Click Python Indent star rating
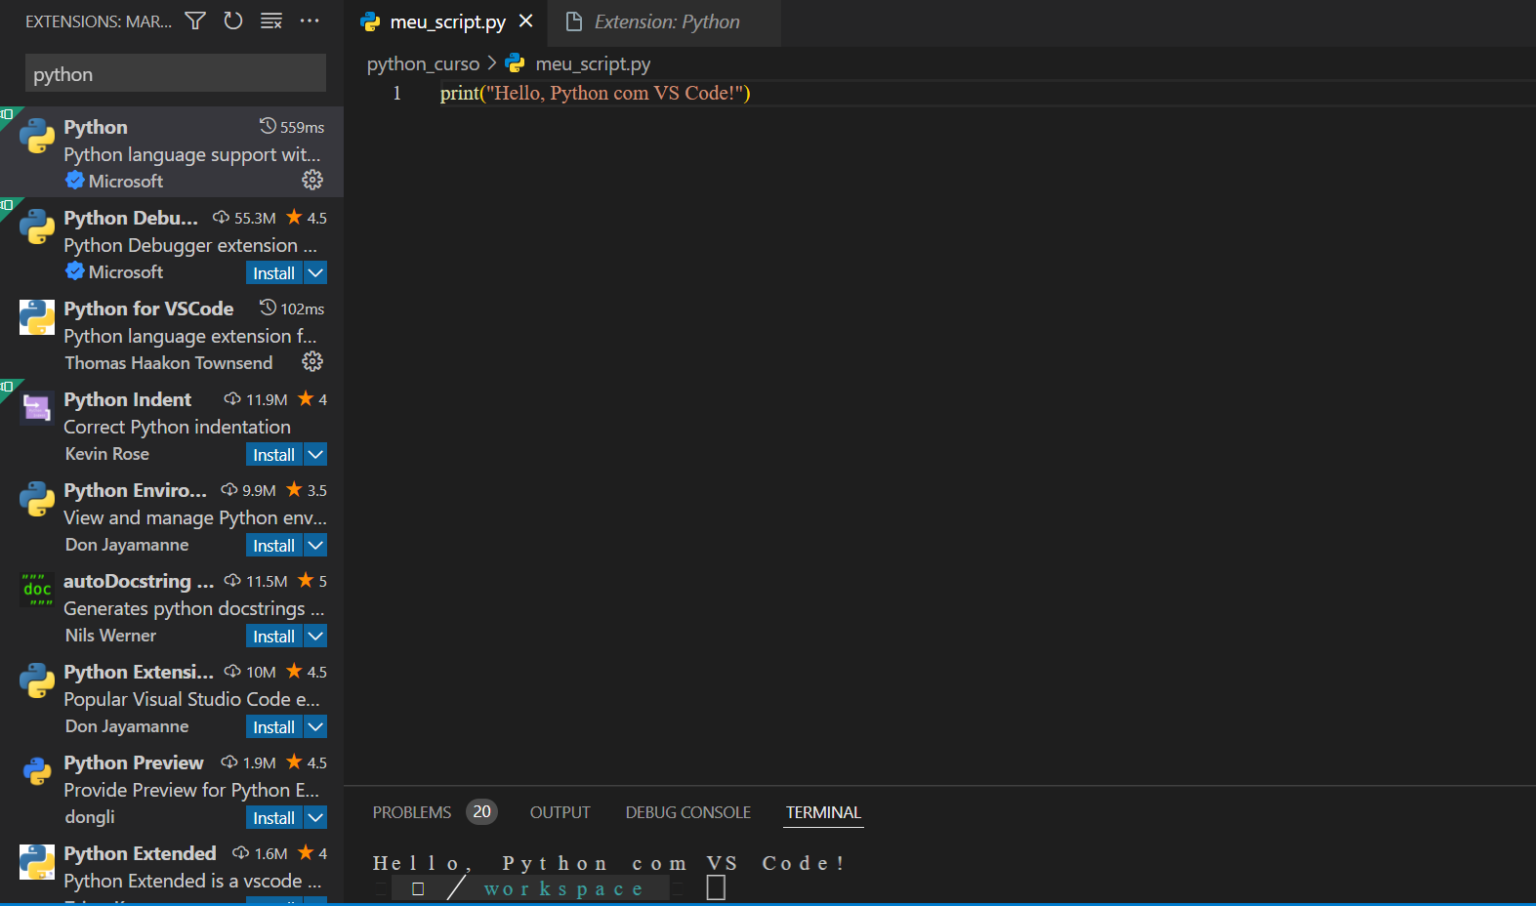 [312, 399]
